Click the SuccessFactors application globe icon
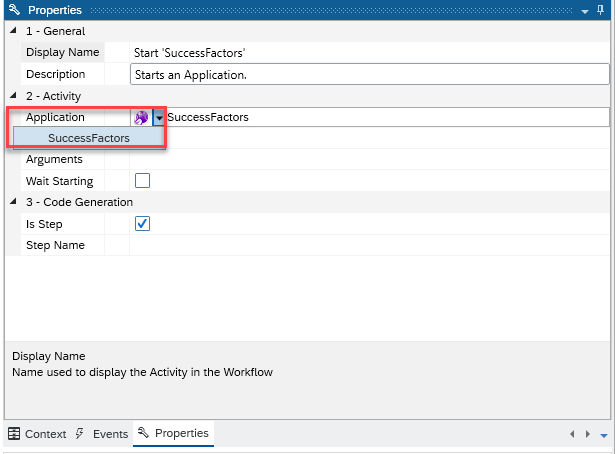Image resolution: width=615 pixels, height=454 pixels. [x=141, y=117]
